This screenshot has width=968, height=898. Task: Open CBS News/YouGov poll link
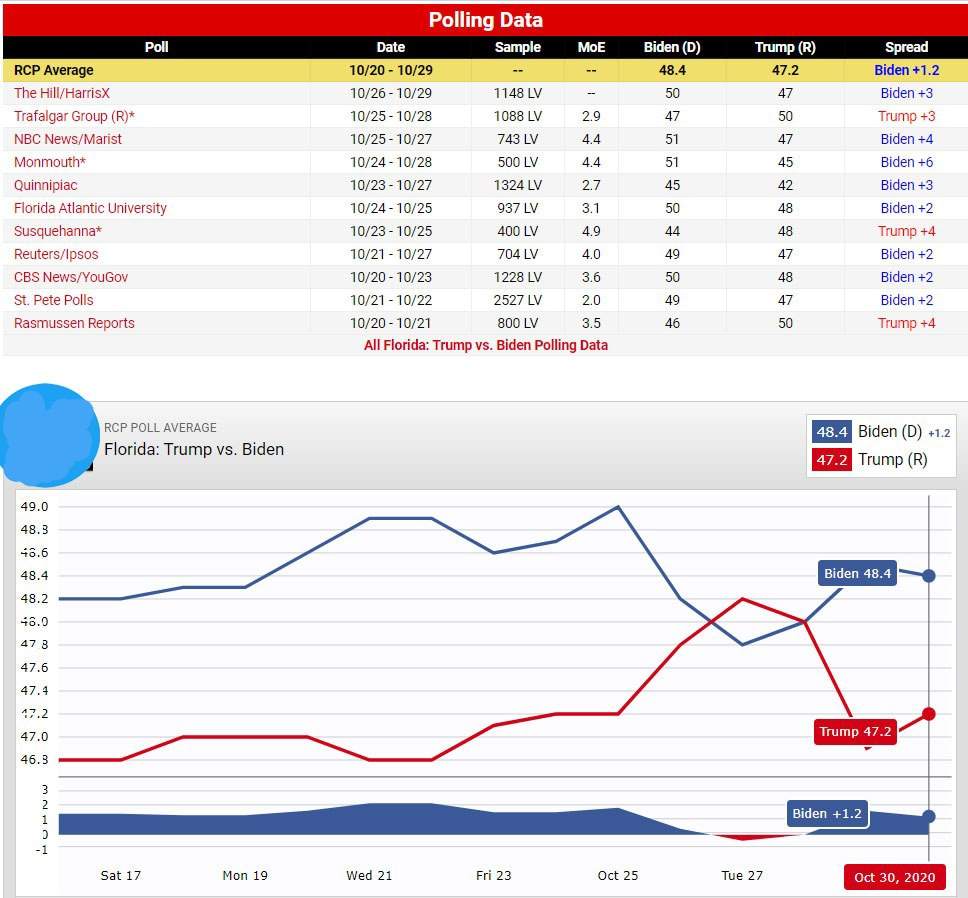(71, 277)
